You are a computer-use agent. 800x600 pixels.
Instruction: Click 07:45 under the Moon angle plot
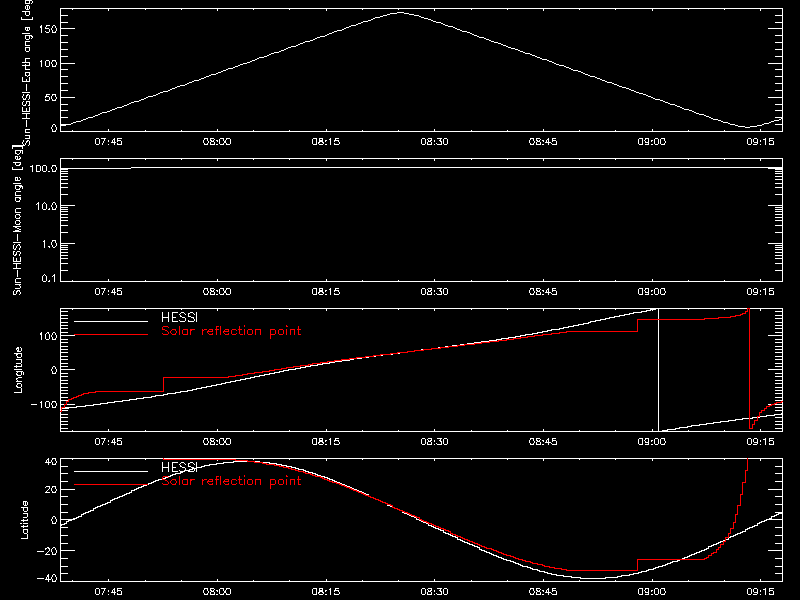click(x=108, y=292)
